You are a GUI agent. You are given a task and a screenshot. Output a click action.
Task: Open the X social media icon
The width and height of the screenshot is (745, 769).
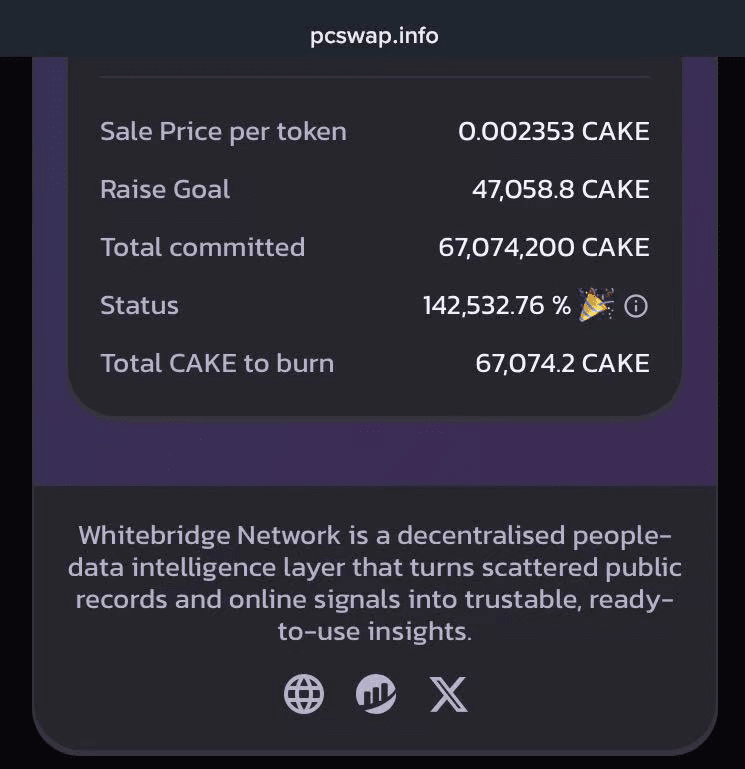[x=448, y=693]
